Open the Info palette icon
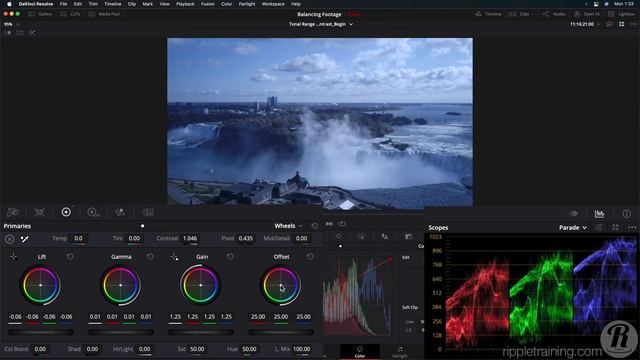 coord(627,213)
